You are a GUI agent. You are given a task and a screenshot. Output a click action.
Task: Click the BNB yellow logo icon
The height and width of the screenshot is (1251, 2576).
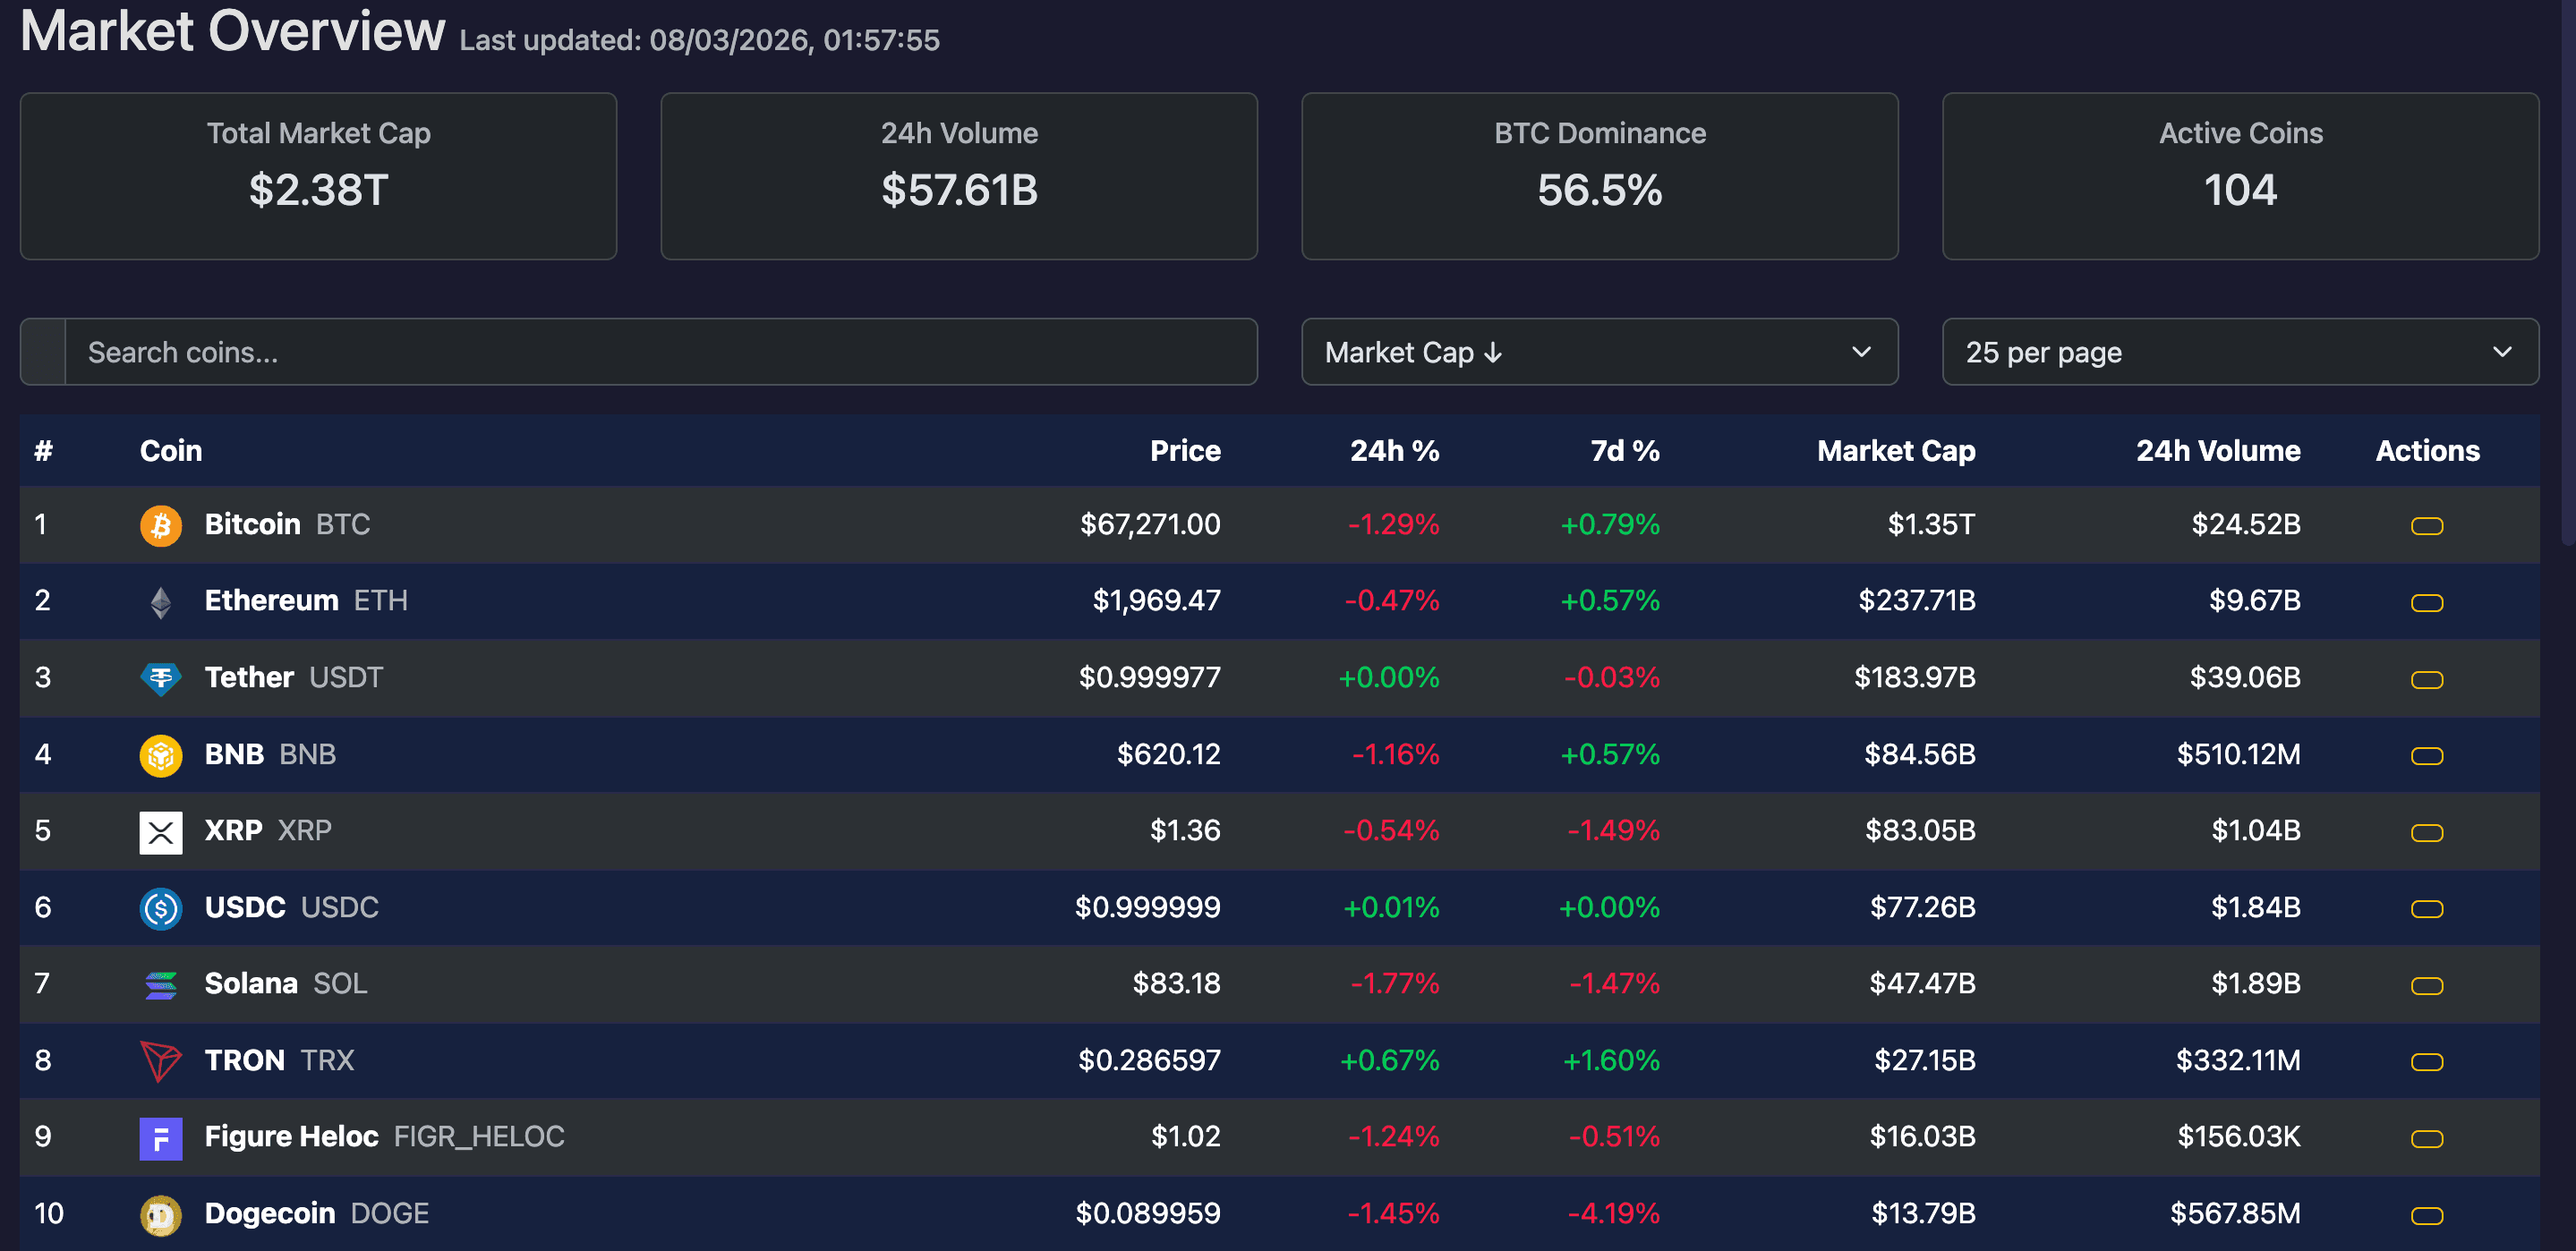coord(160,755)
